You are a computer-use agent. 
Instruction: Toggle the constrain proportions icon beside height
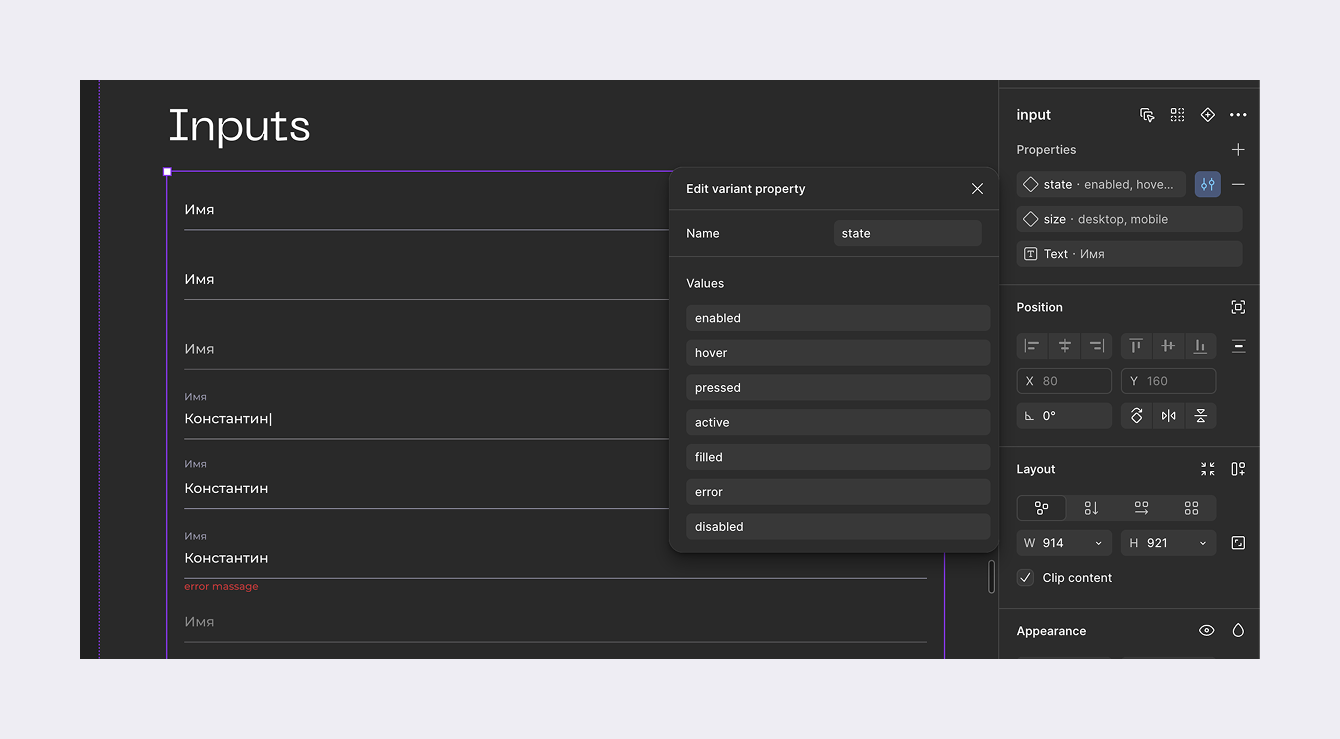click(1238, 543)
